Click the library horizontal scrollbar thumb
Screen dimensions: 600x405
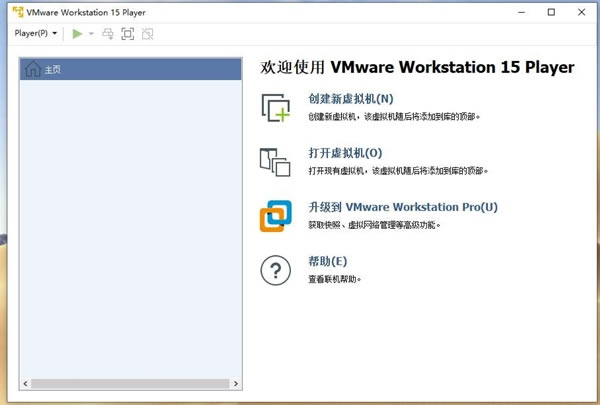pyautogui.click(x=130, y=384)
